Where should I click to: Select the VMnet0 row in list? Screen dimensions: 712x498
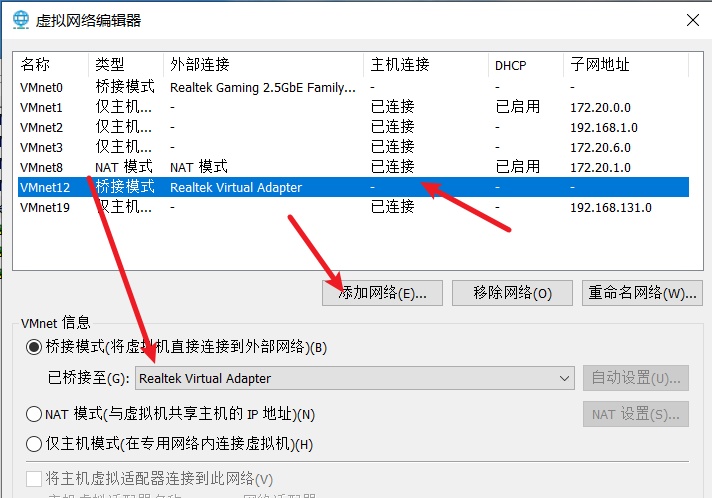click(41, 87)
